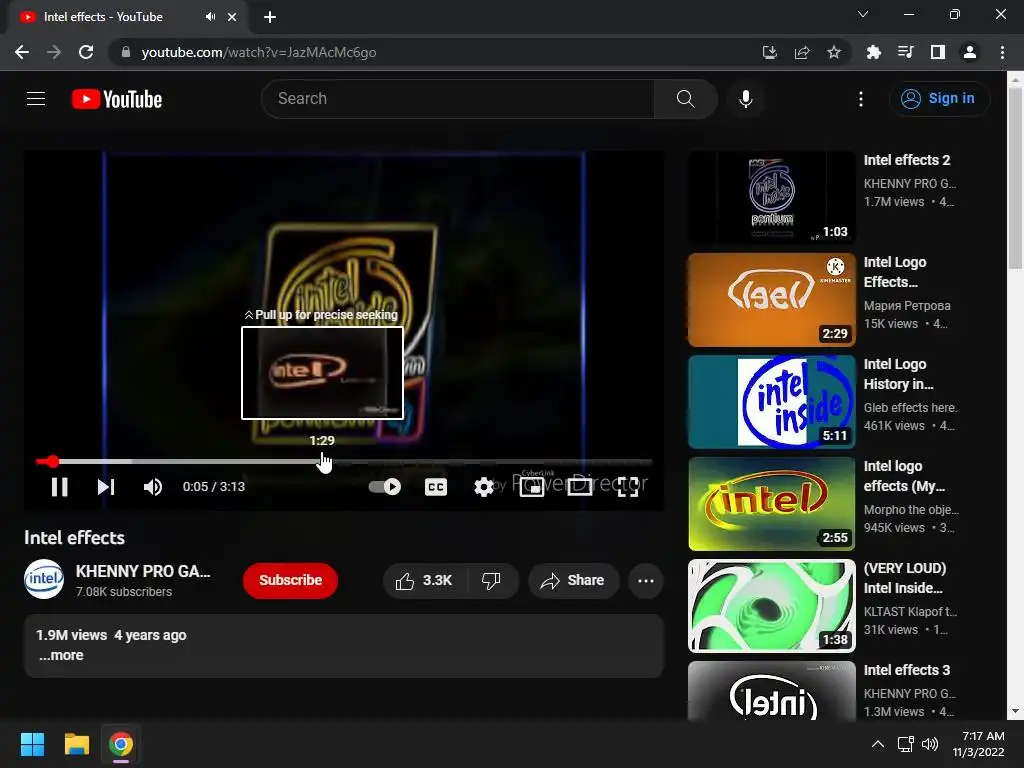Open Chrome profile icon
The height and width of the screenshot is (768, 1024).
(x=970, y=52)
